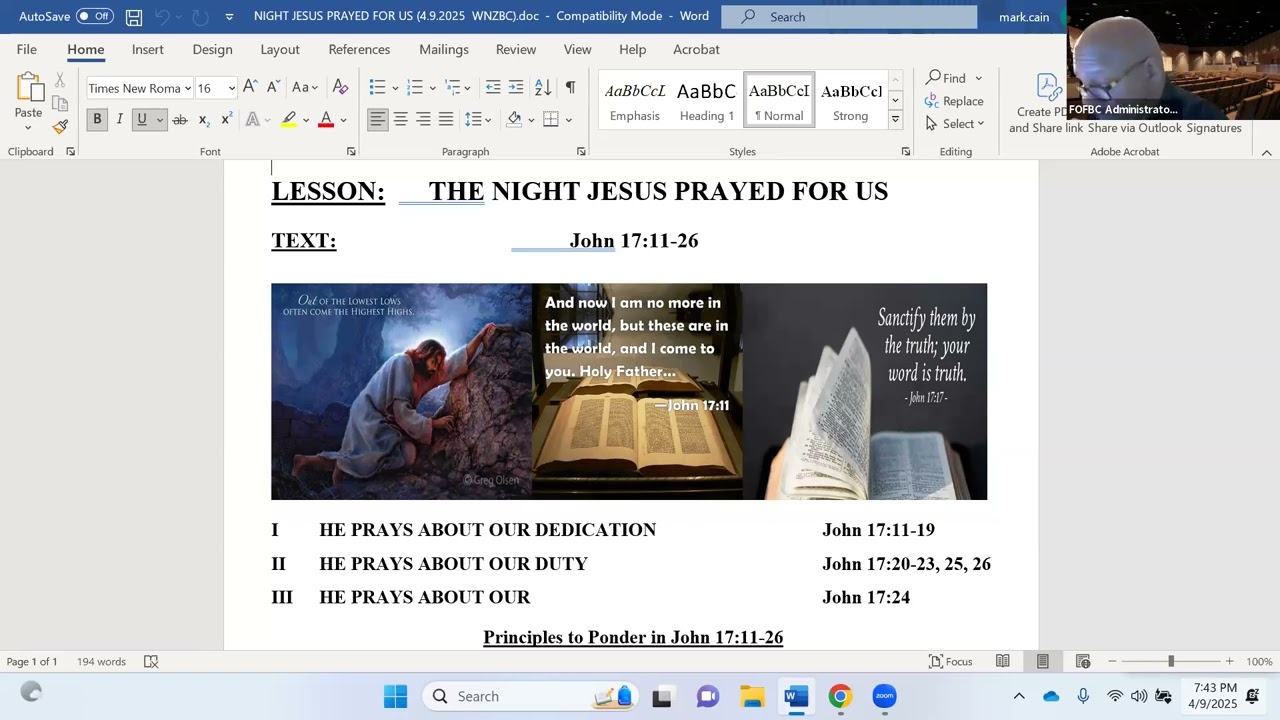Click the Paste clipboard icon

click(28, 88)
